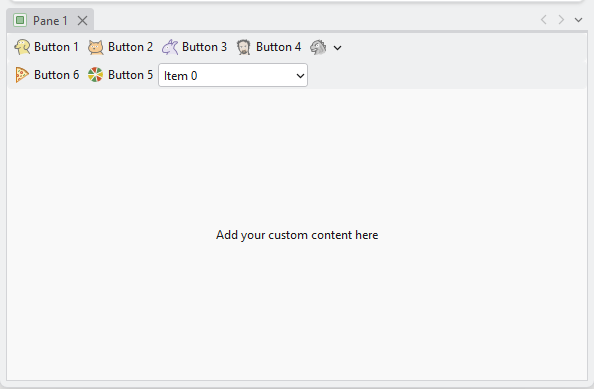
Task: Click the bearded man icon for Button 4
Action: point(244,47)
